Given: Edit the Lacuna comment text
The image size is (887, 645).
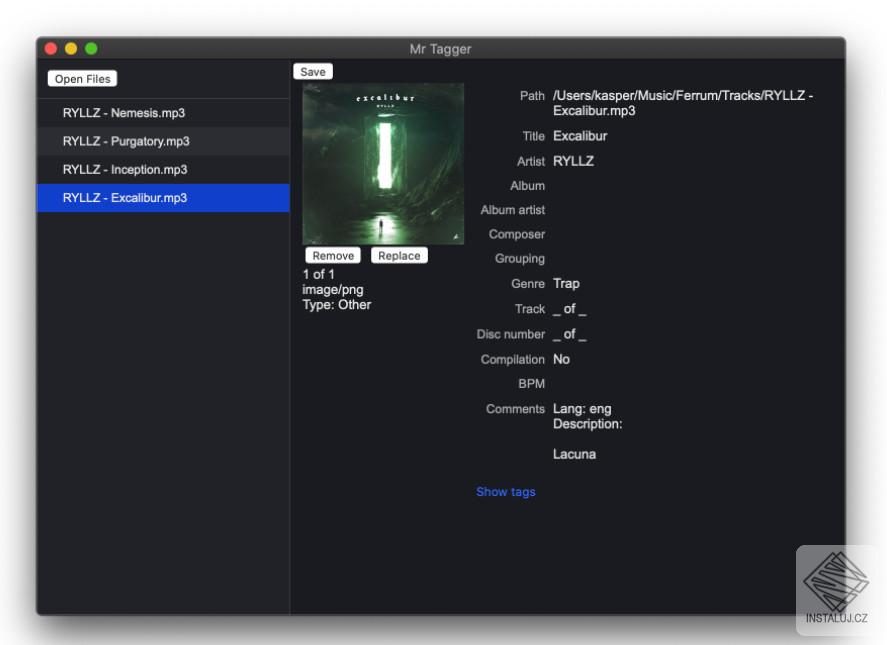Looking at the screenshot, I should [x=574, y=454].
